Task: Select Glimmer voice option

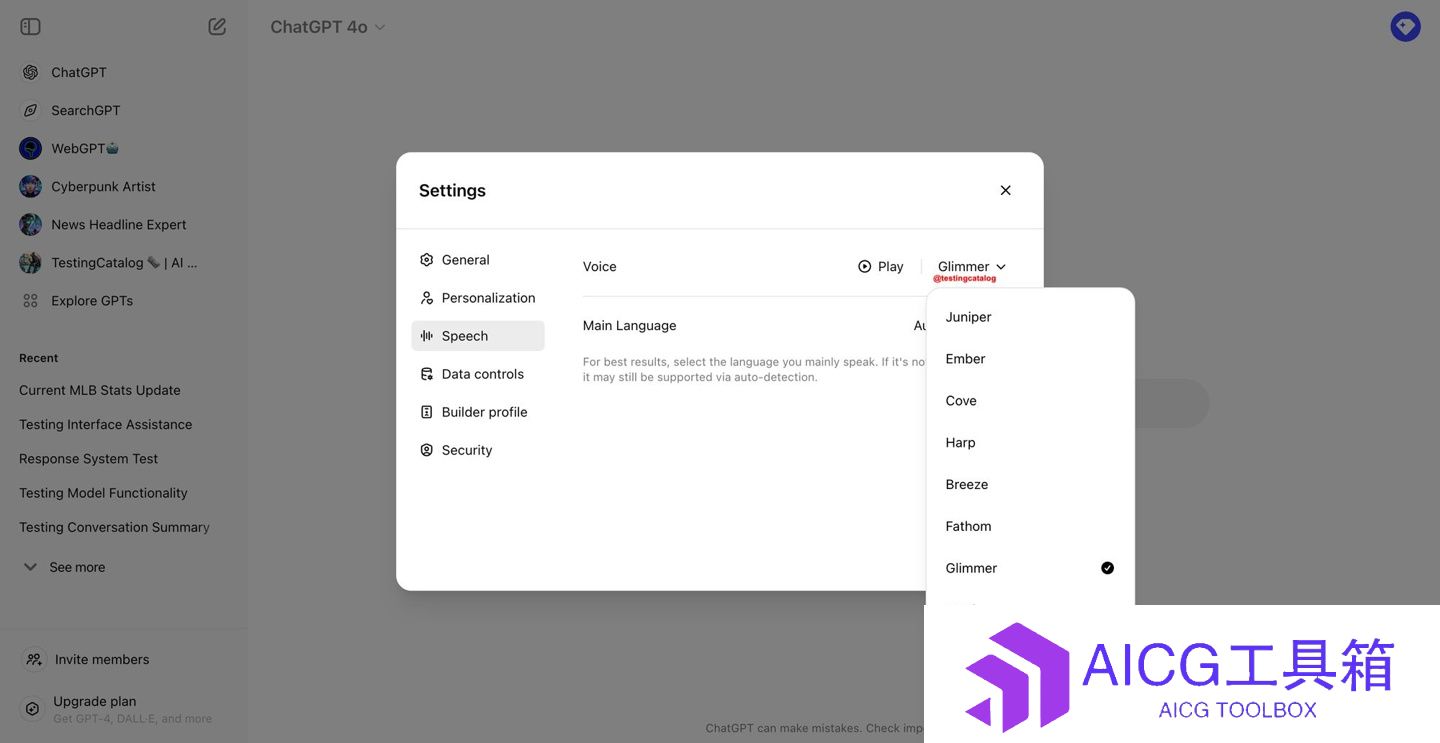Action: (1030, 568)
